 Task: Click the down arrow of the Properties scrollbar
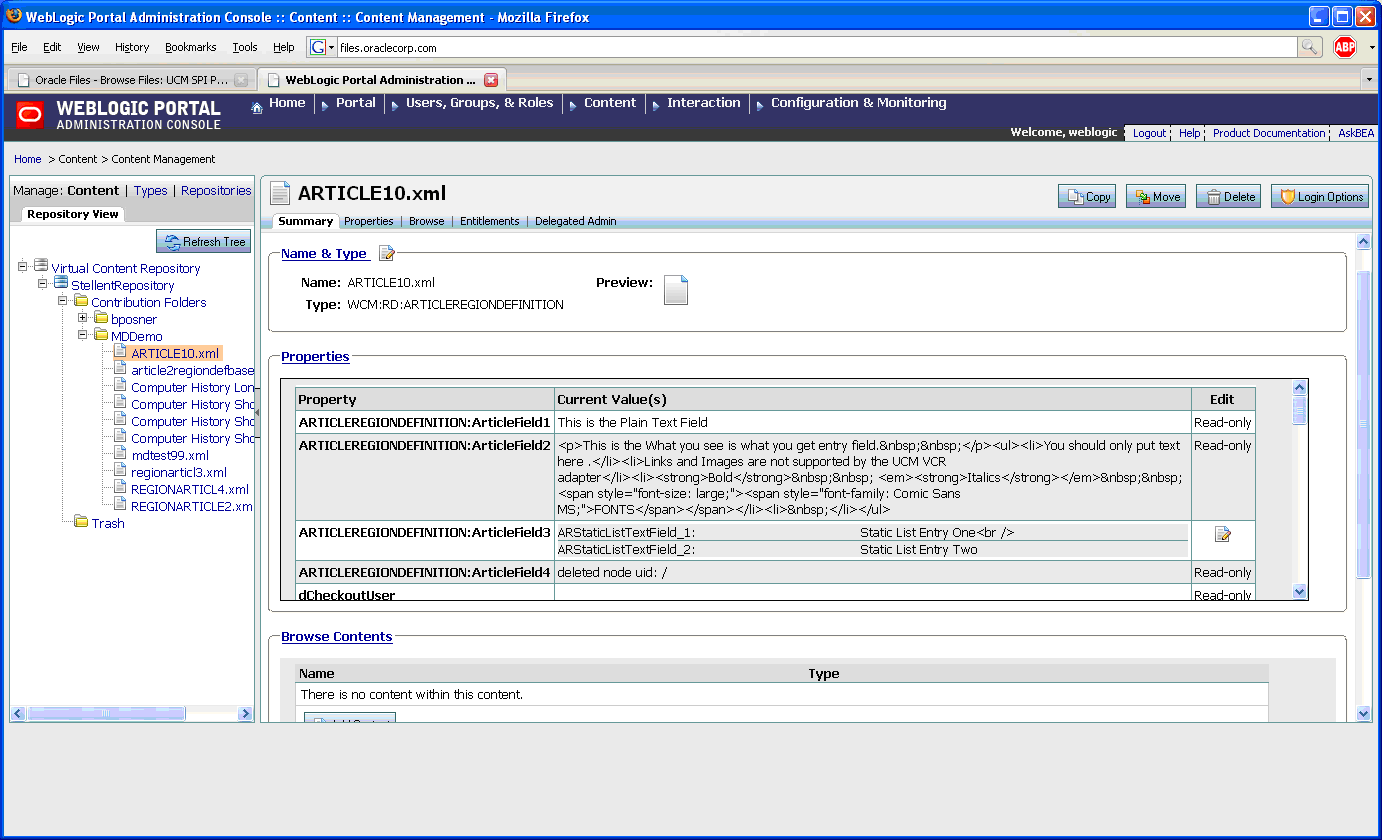coord(1299,590)
